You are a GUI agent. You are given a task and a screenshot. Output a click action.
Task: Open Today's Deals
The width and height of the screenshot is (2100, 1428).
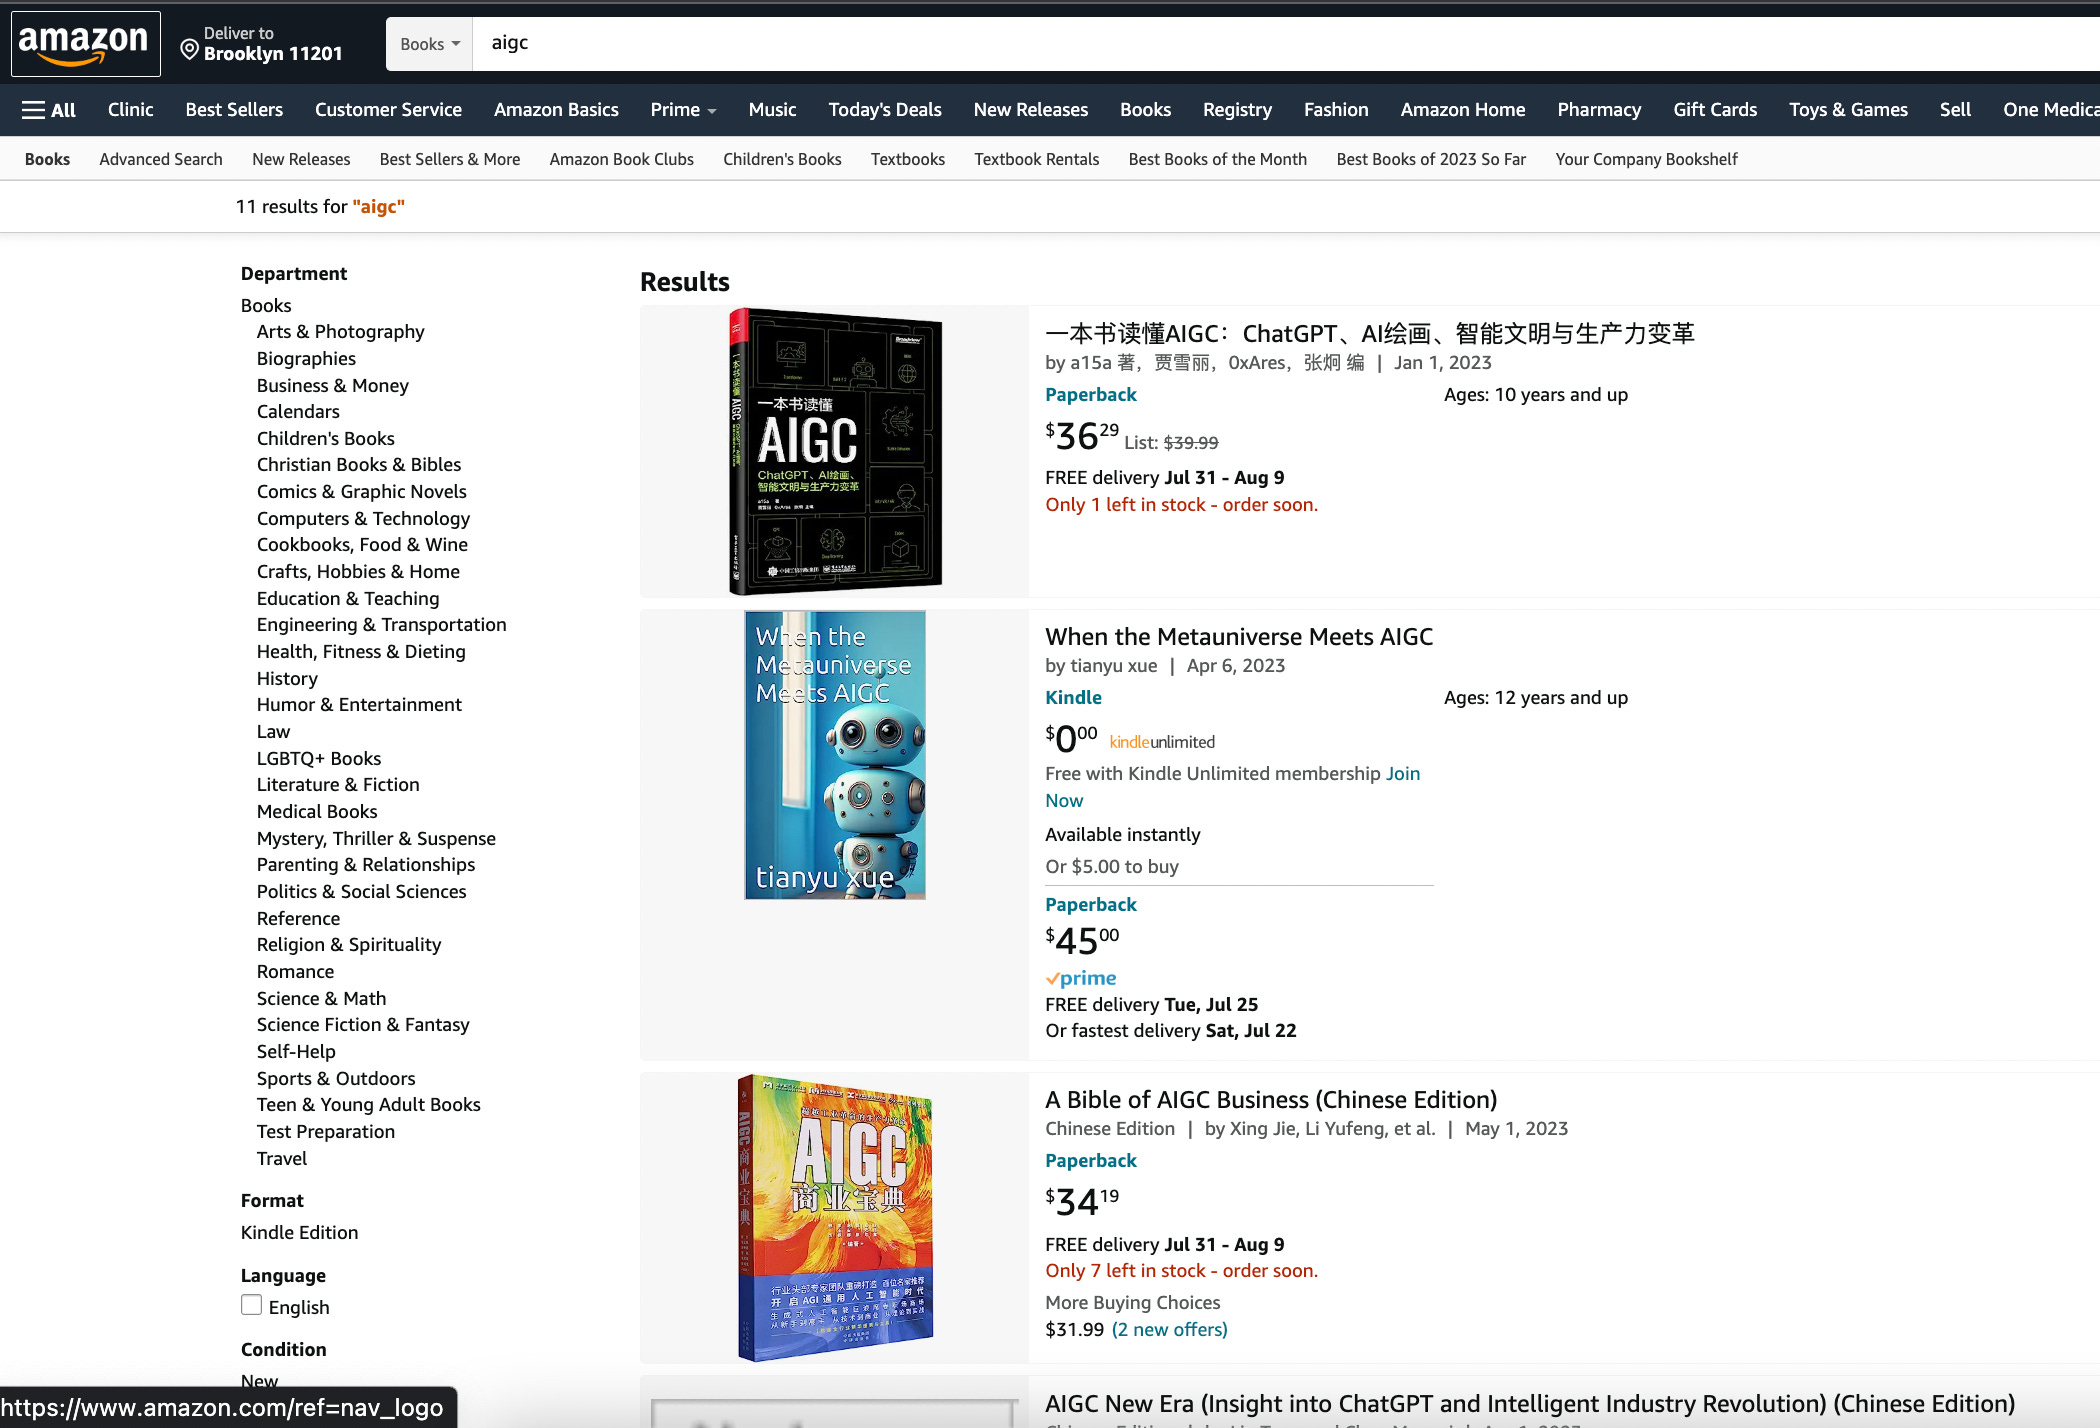pos(885,110)
